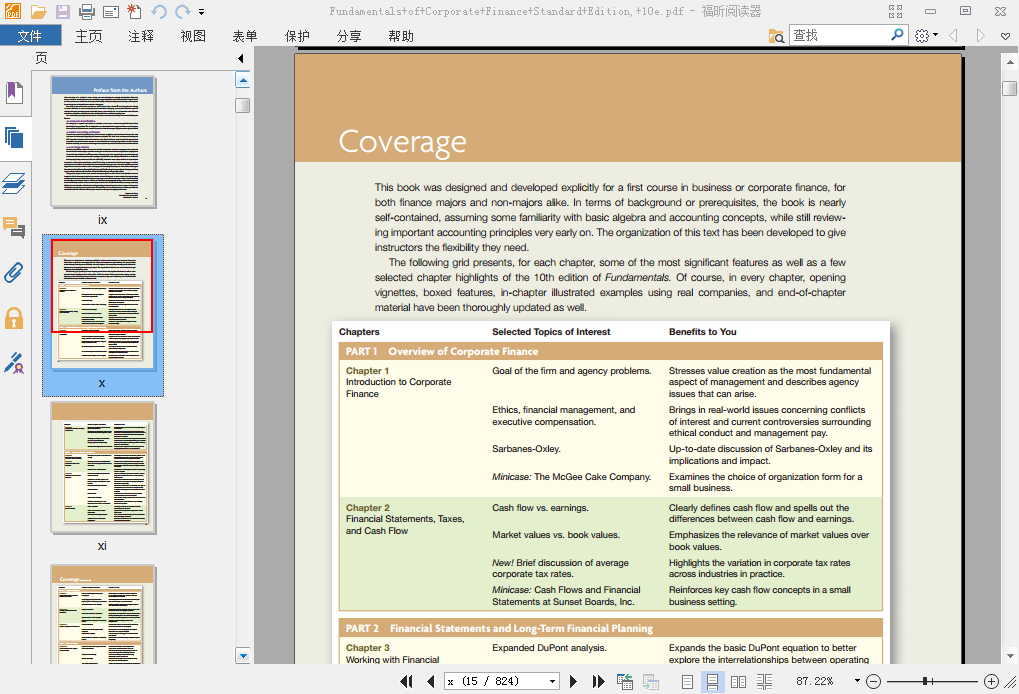Open the Bookmarks panel in left sidebar
Viewport: 1019px width, 694px height.
point(14,93)
